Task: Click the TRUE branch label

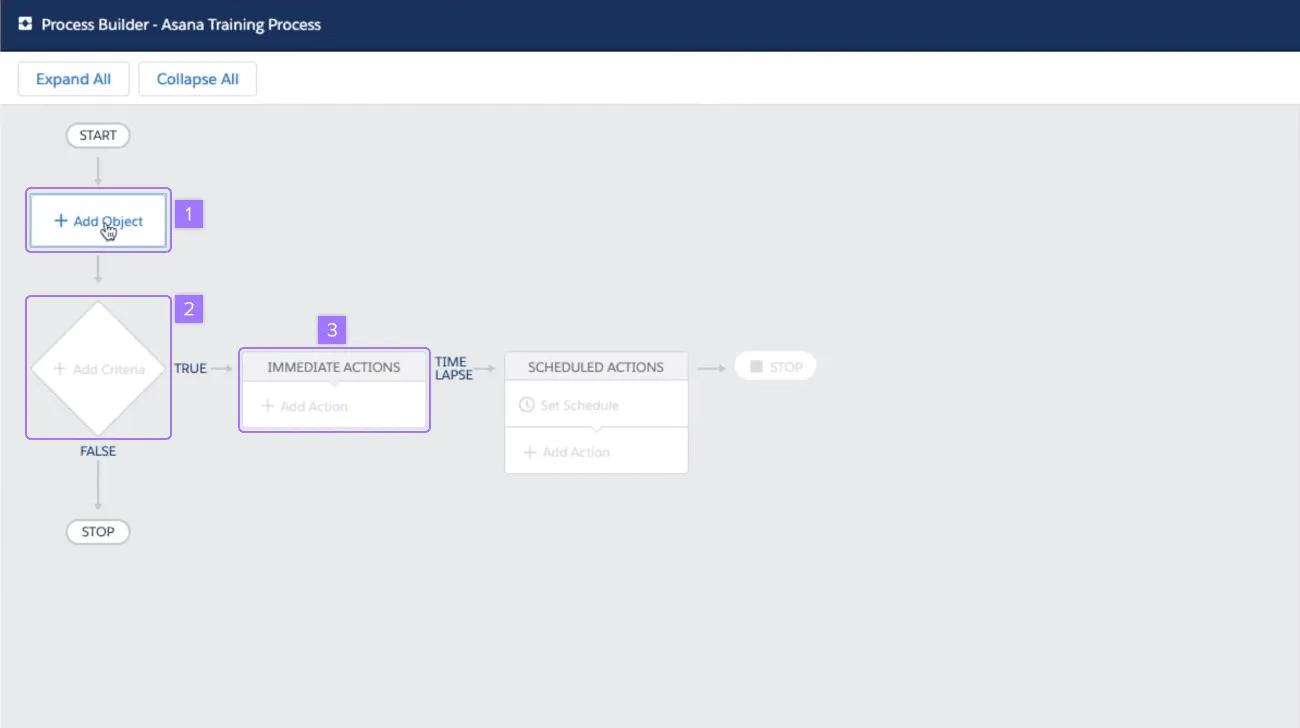Action: [x=190, y=368]
